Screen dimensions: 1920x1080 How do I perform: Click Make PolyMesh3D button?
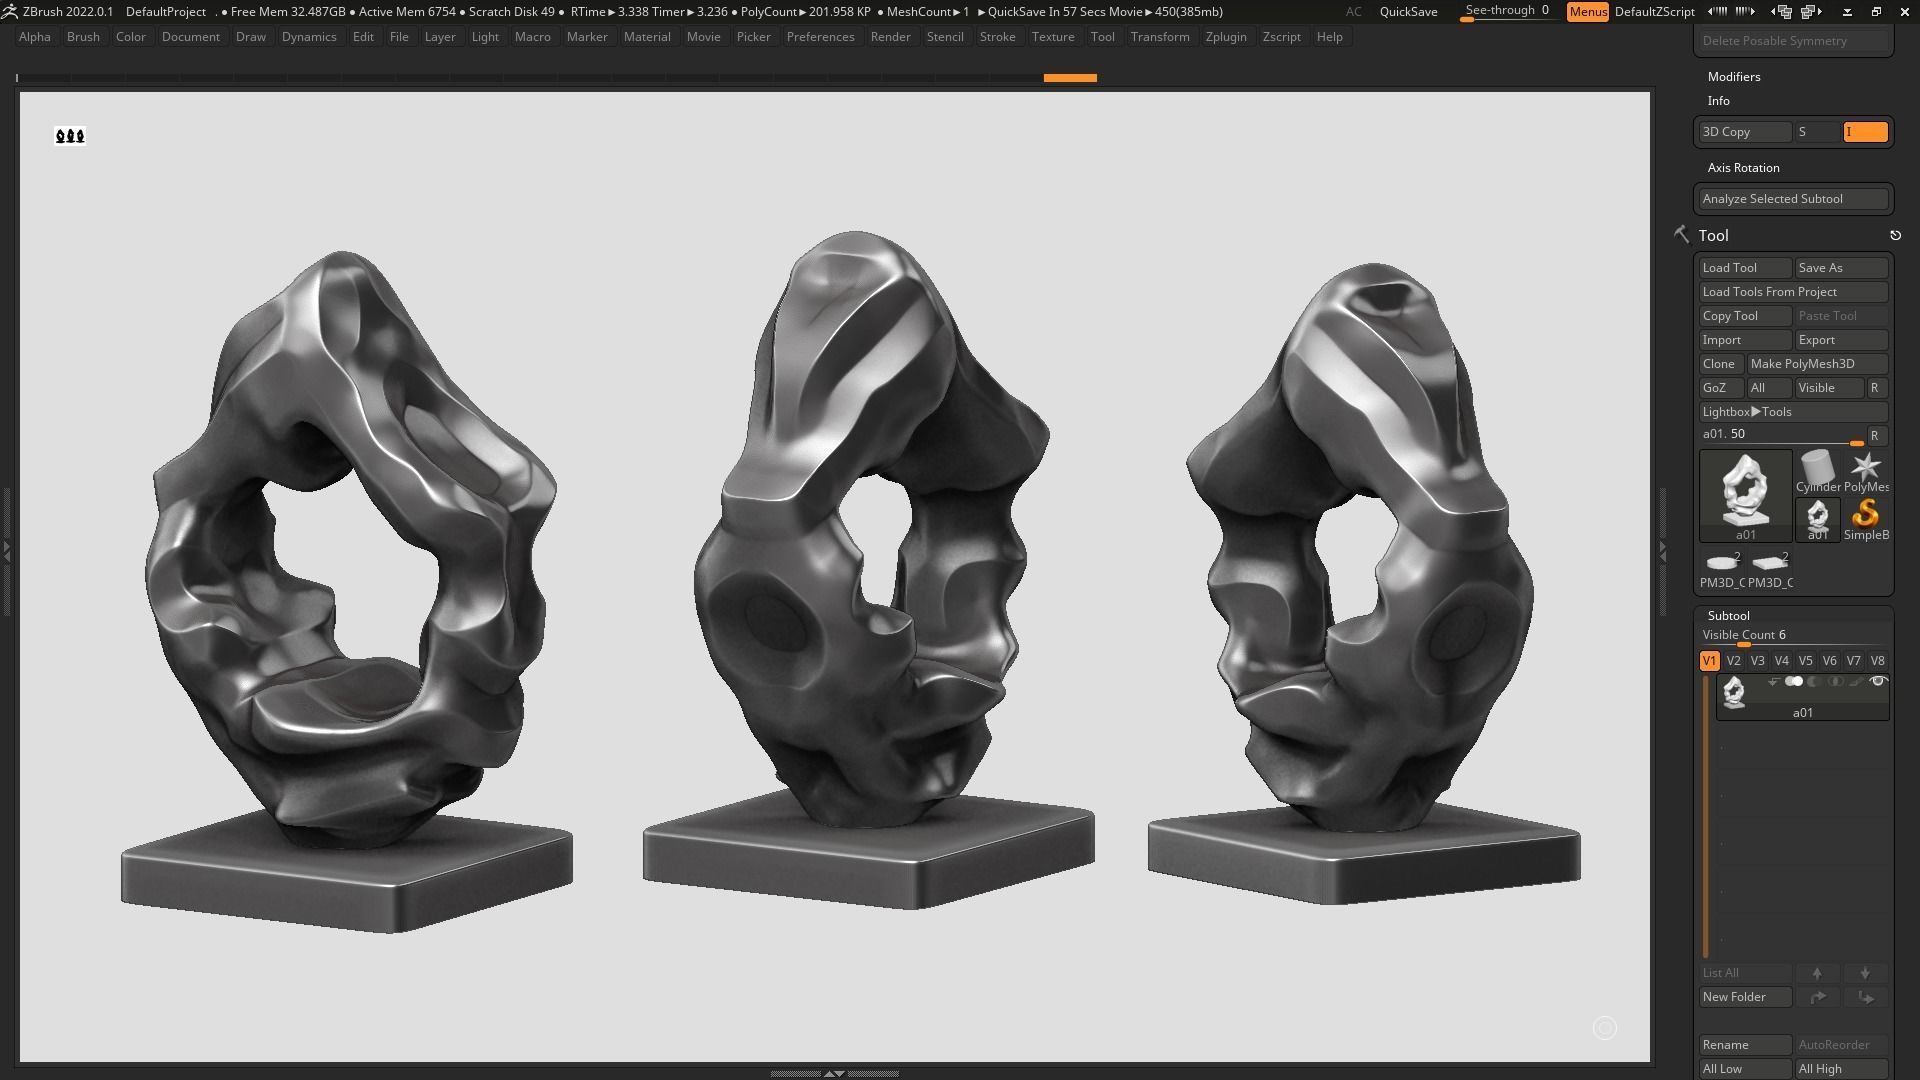(1817, 364)
